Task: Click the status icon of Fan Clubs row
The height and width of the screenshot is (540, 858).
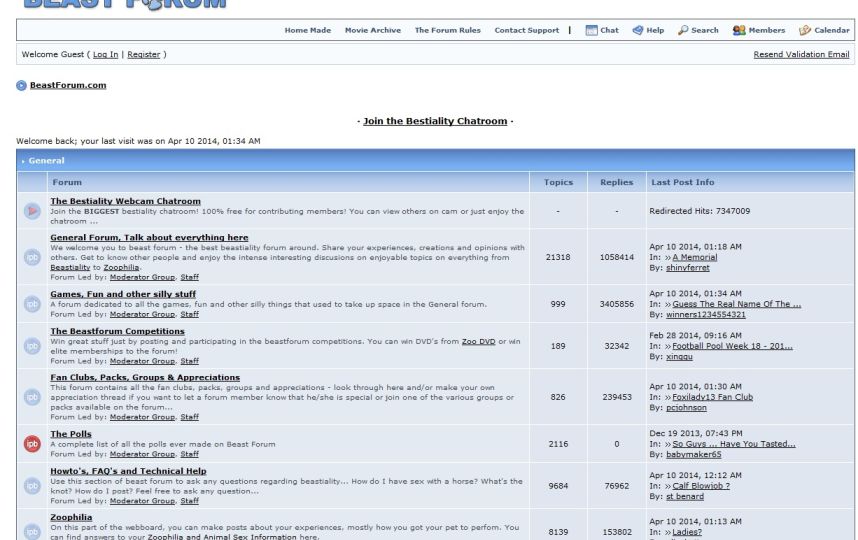Action: pyautogui.click(x=32, y=397)
